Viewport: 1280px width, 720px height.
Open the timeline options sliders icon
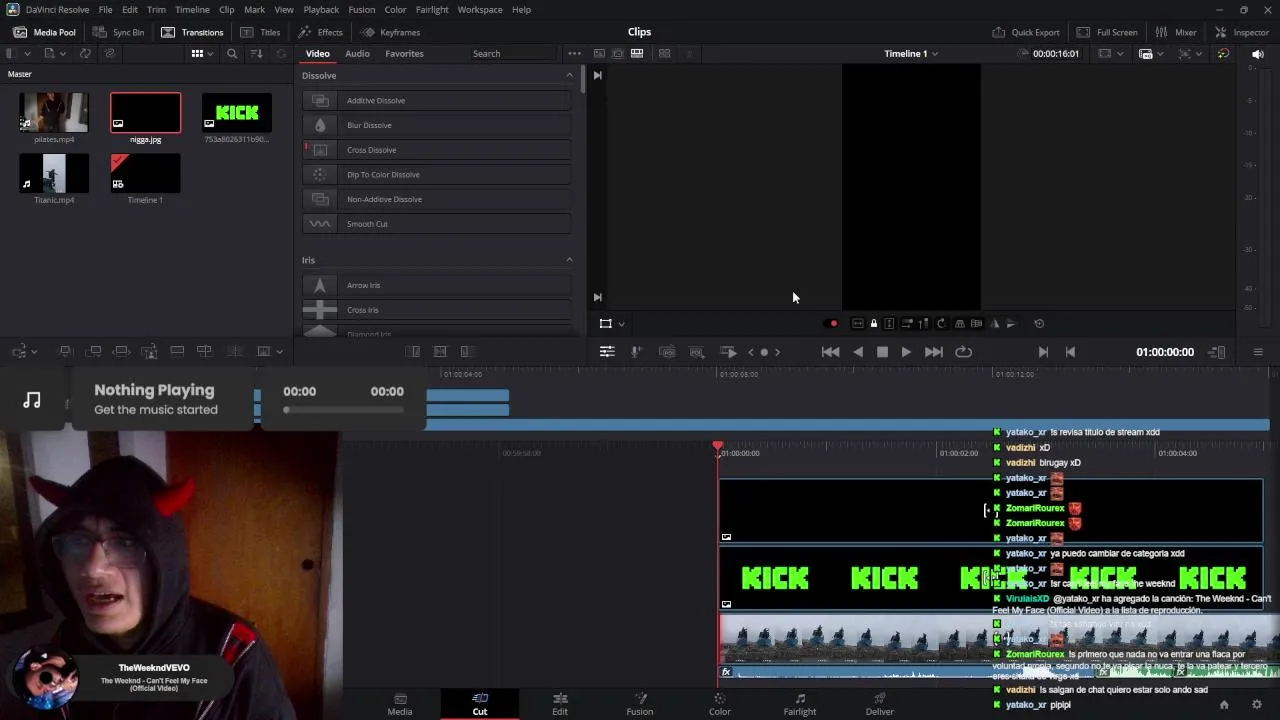[607, 352]
